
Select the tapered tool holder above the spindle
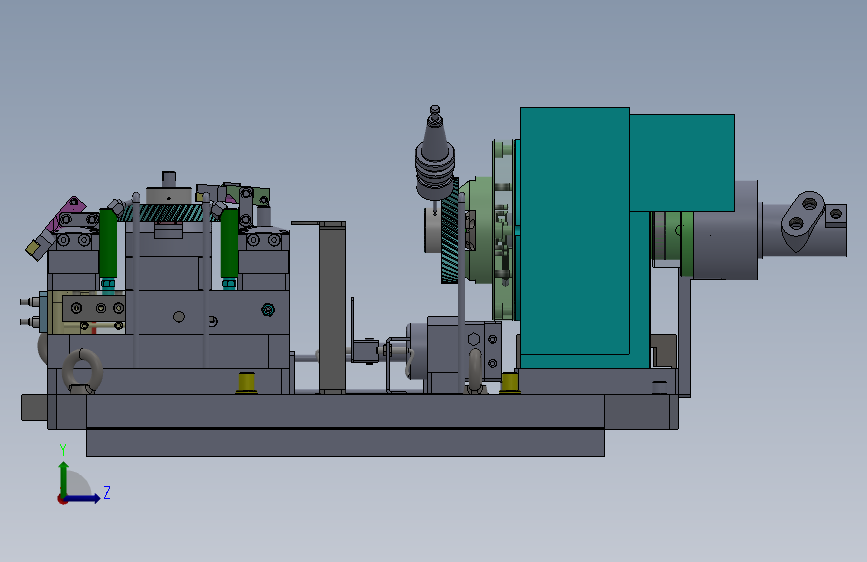(435, 155)
